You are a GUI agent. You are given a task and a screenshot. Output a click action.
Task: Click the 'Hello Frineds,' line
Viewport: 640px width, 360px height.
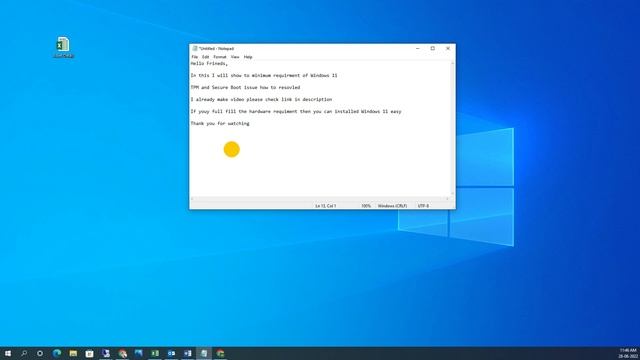pyautogui.click(x=209, y=64)
